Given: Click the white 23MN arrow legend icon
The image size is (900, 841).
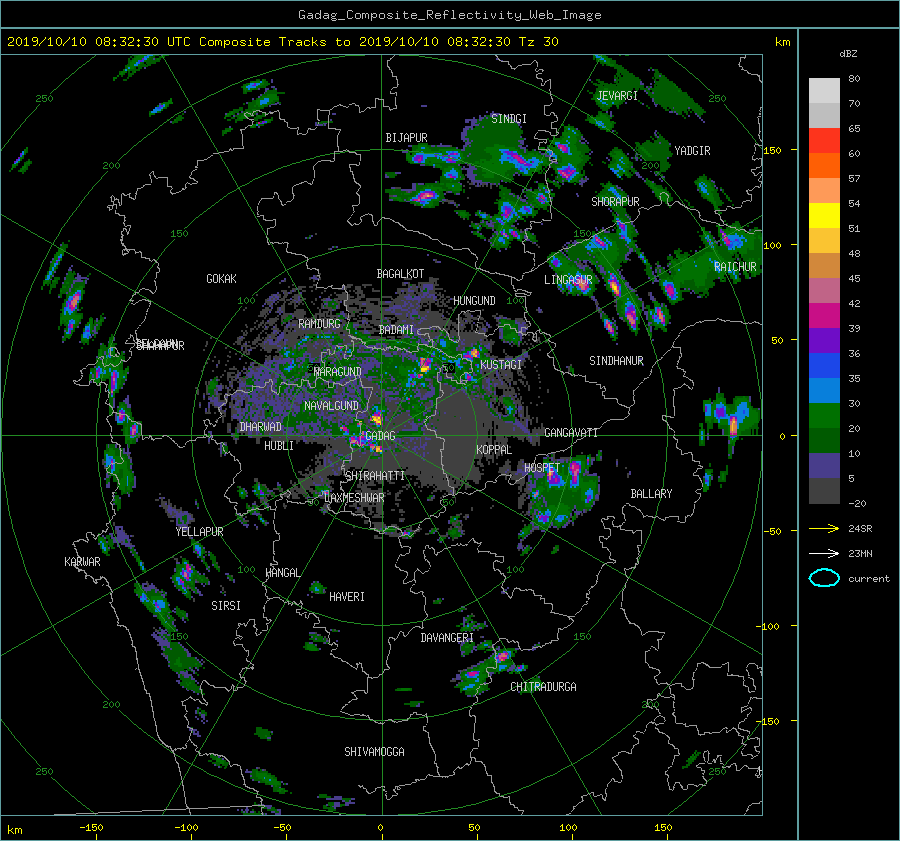Looking at the screenshot, I should [824, 553].
